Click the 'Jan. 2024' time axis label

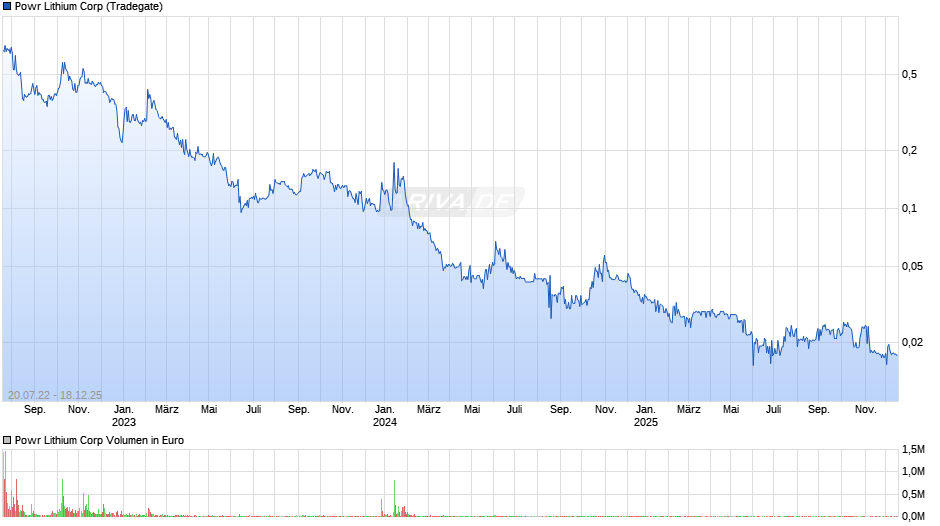(x=385, y=416)
